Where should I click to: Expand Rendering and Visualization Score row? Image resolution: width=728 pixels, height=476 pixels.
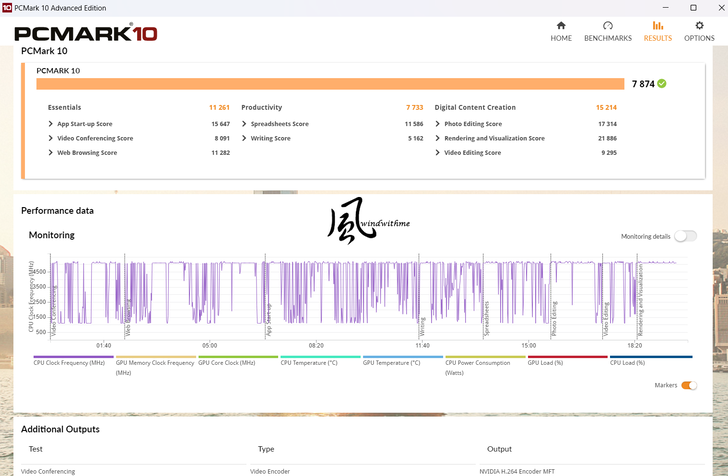pyautogui.click(x=438, y=138)
